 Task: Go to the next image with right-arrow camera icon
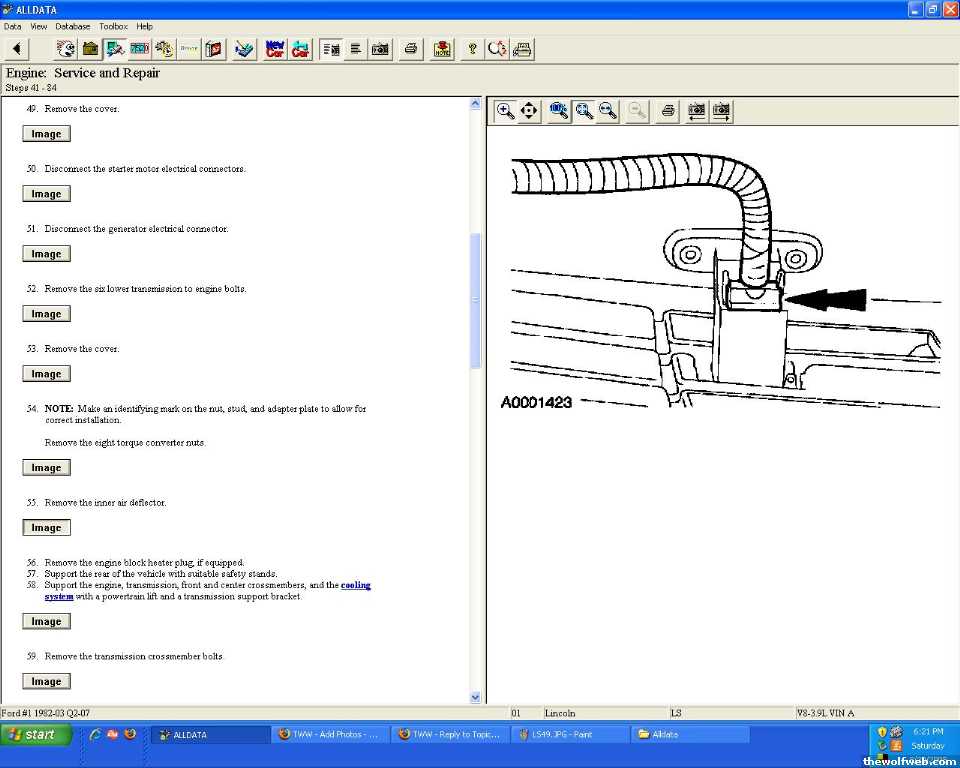click(721, 111)
